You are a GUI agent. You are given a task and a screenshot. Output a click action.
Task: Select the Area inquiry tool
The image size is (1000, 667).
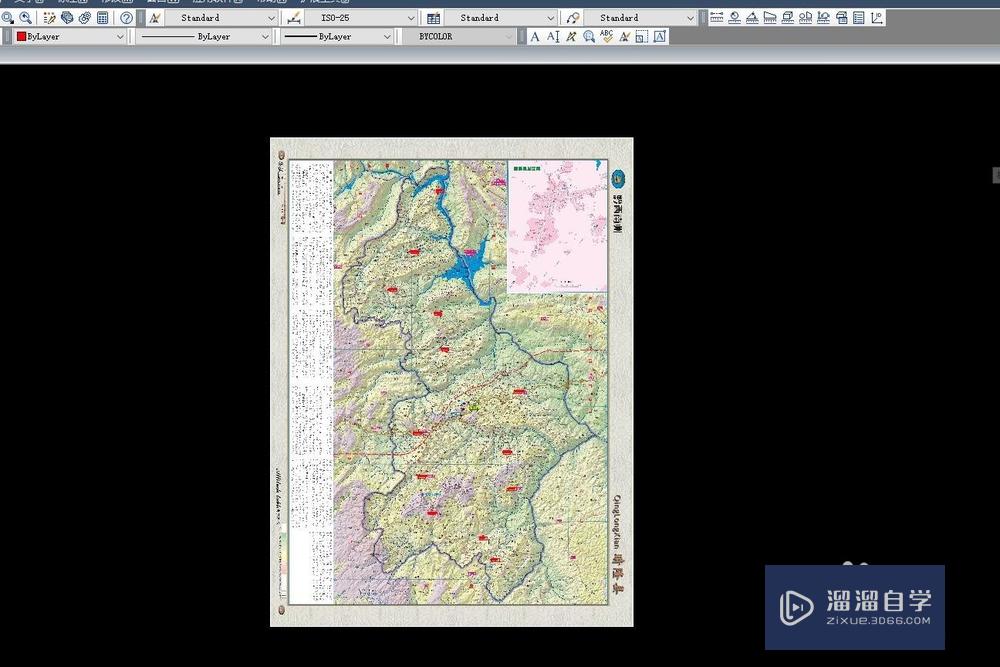coord(770,18)
